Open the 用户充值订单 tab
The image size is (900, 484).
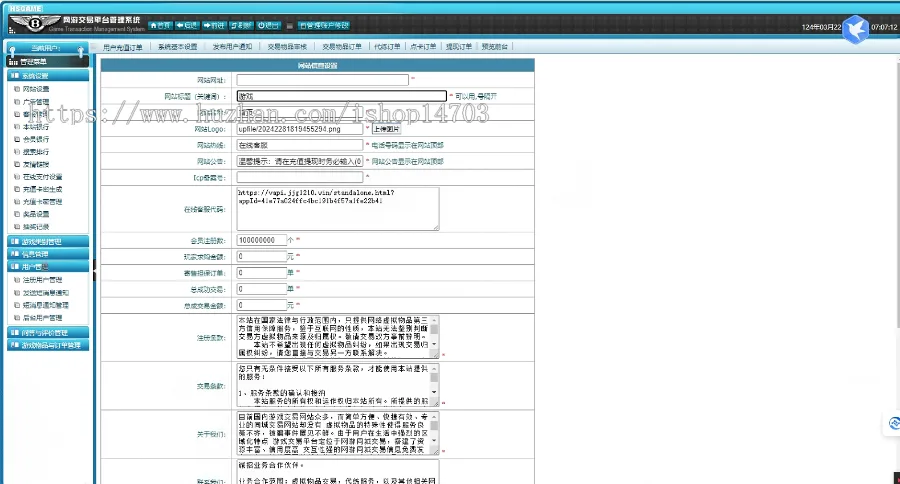pos(122,46)
